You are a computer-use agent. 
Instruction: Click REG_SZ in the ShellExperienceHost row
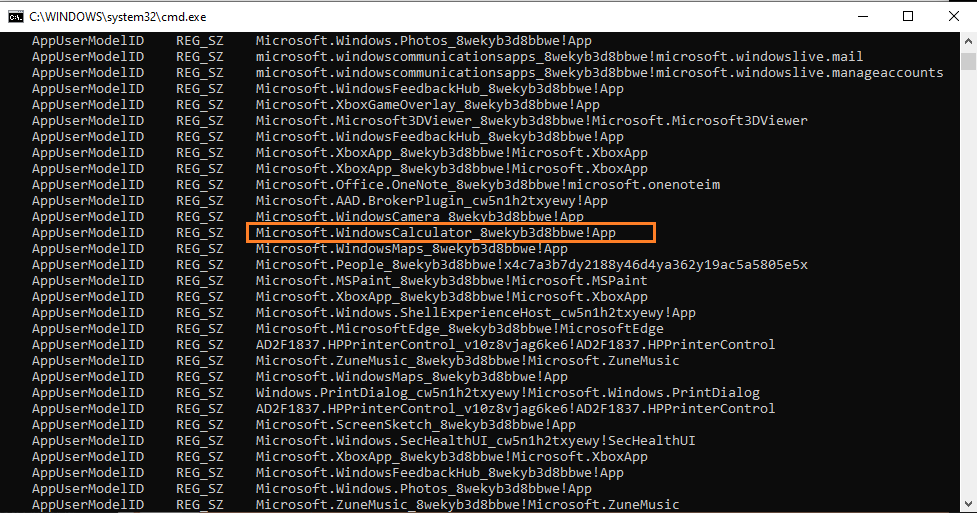[199, 313]
